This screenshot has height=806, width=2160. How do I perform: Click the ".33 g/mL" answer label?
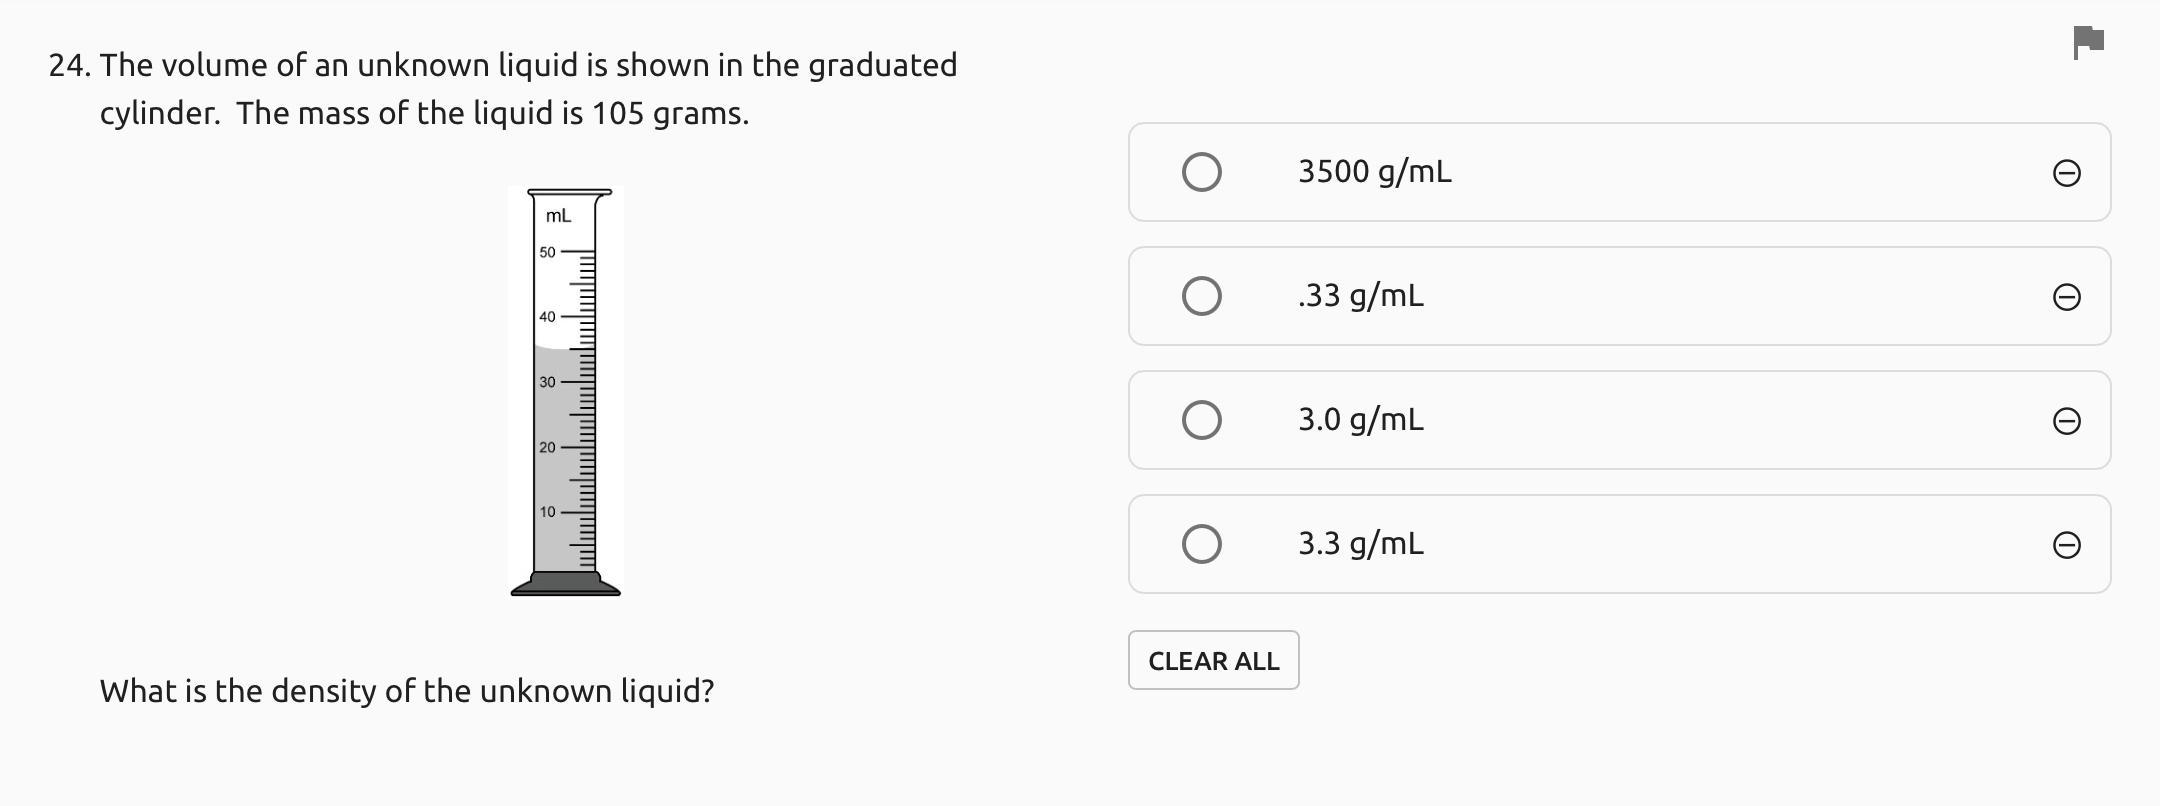point(1360,296)
